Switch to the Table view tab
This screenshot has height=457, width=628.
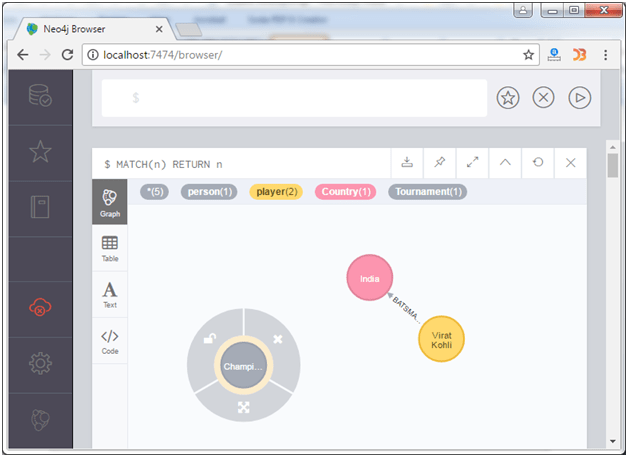tap(110, 248)
